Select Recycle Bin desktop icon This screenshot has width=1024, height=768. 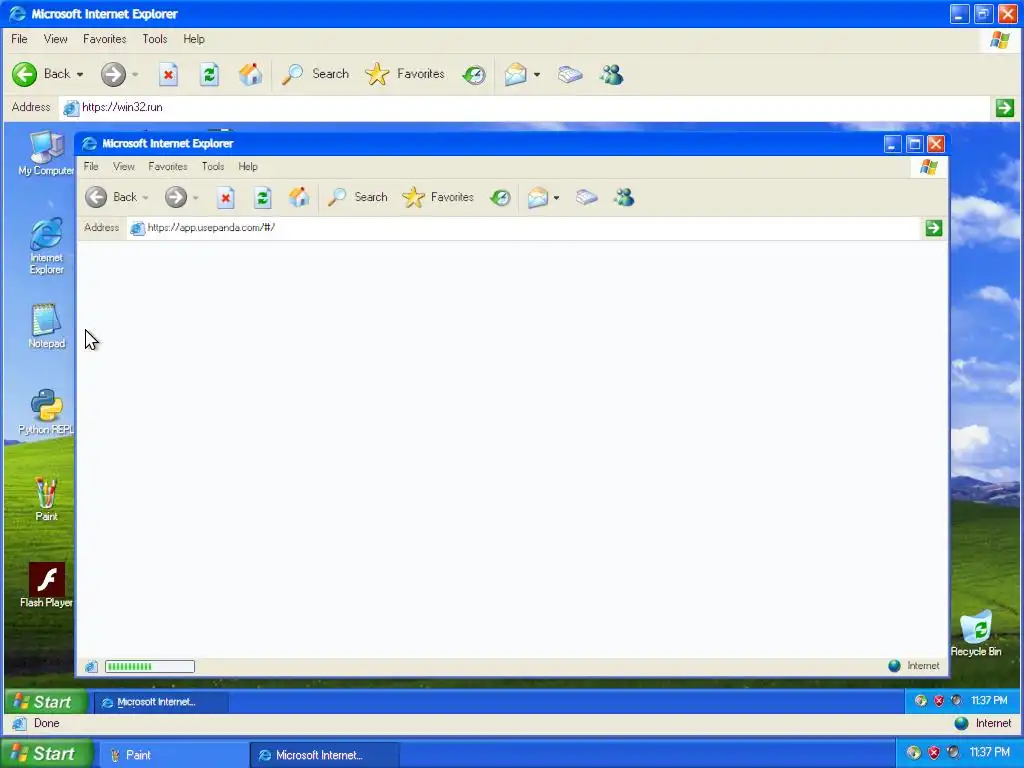976,633
